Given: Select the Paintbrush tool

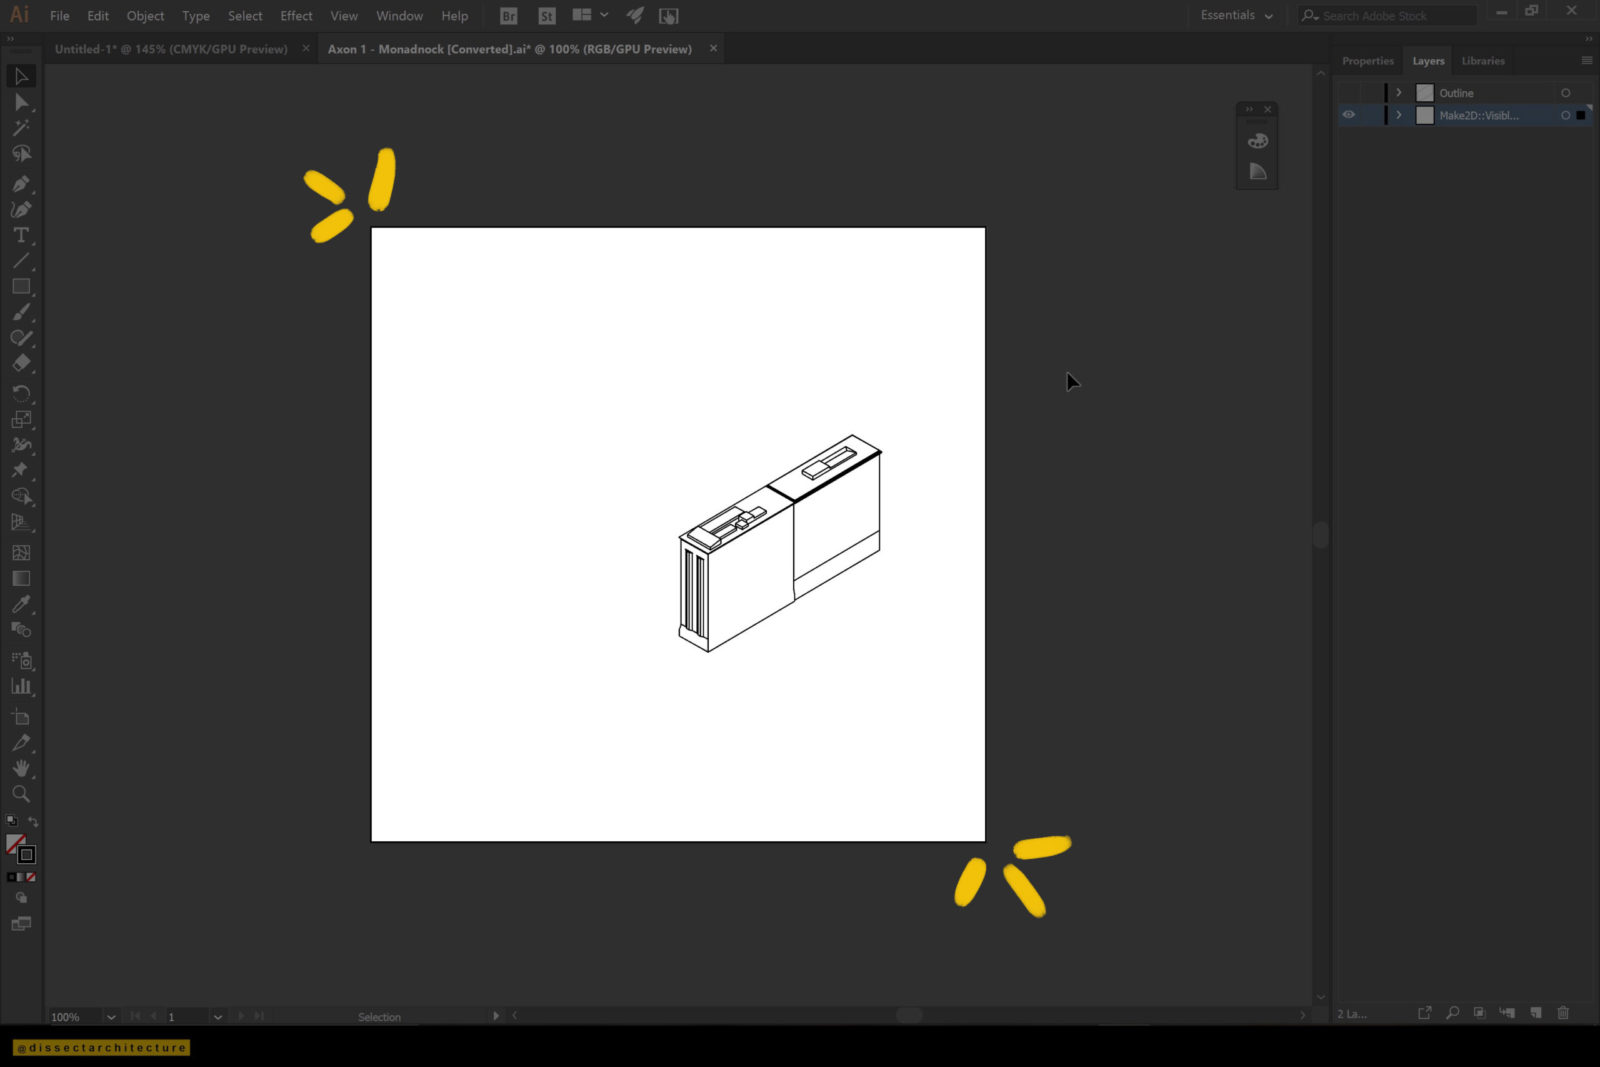Looking at the screenshot, I should point(21,312).
